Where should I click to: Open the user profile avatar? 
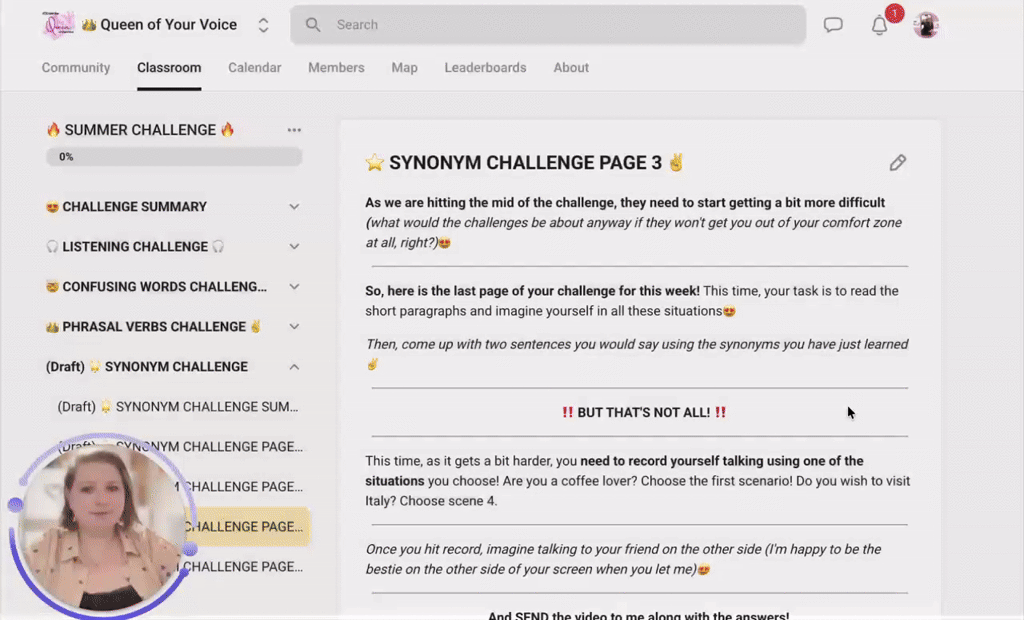click(926, 25)
